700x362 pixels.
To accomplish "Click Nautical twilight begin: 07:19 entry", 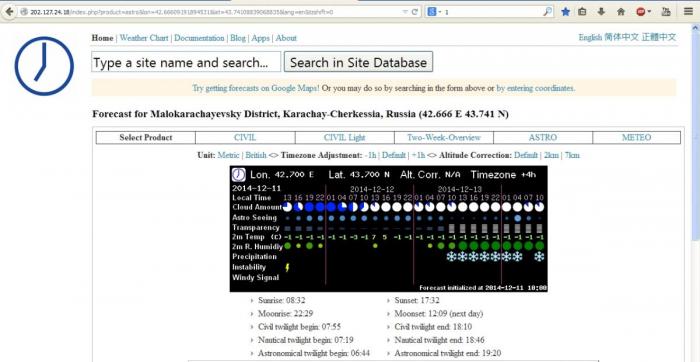I will [305, 341].
